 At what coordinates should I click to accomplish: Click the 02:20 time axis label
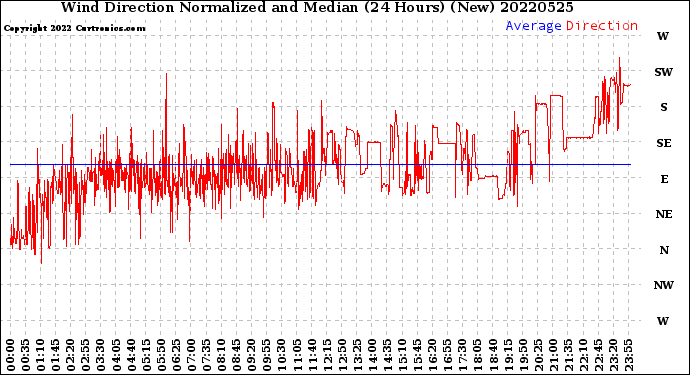coord(71,355)
